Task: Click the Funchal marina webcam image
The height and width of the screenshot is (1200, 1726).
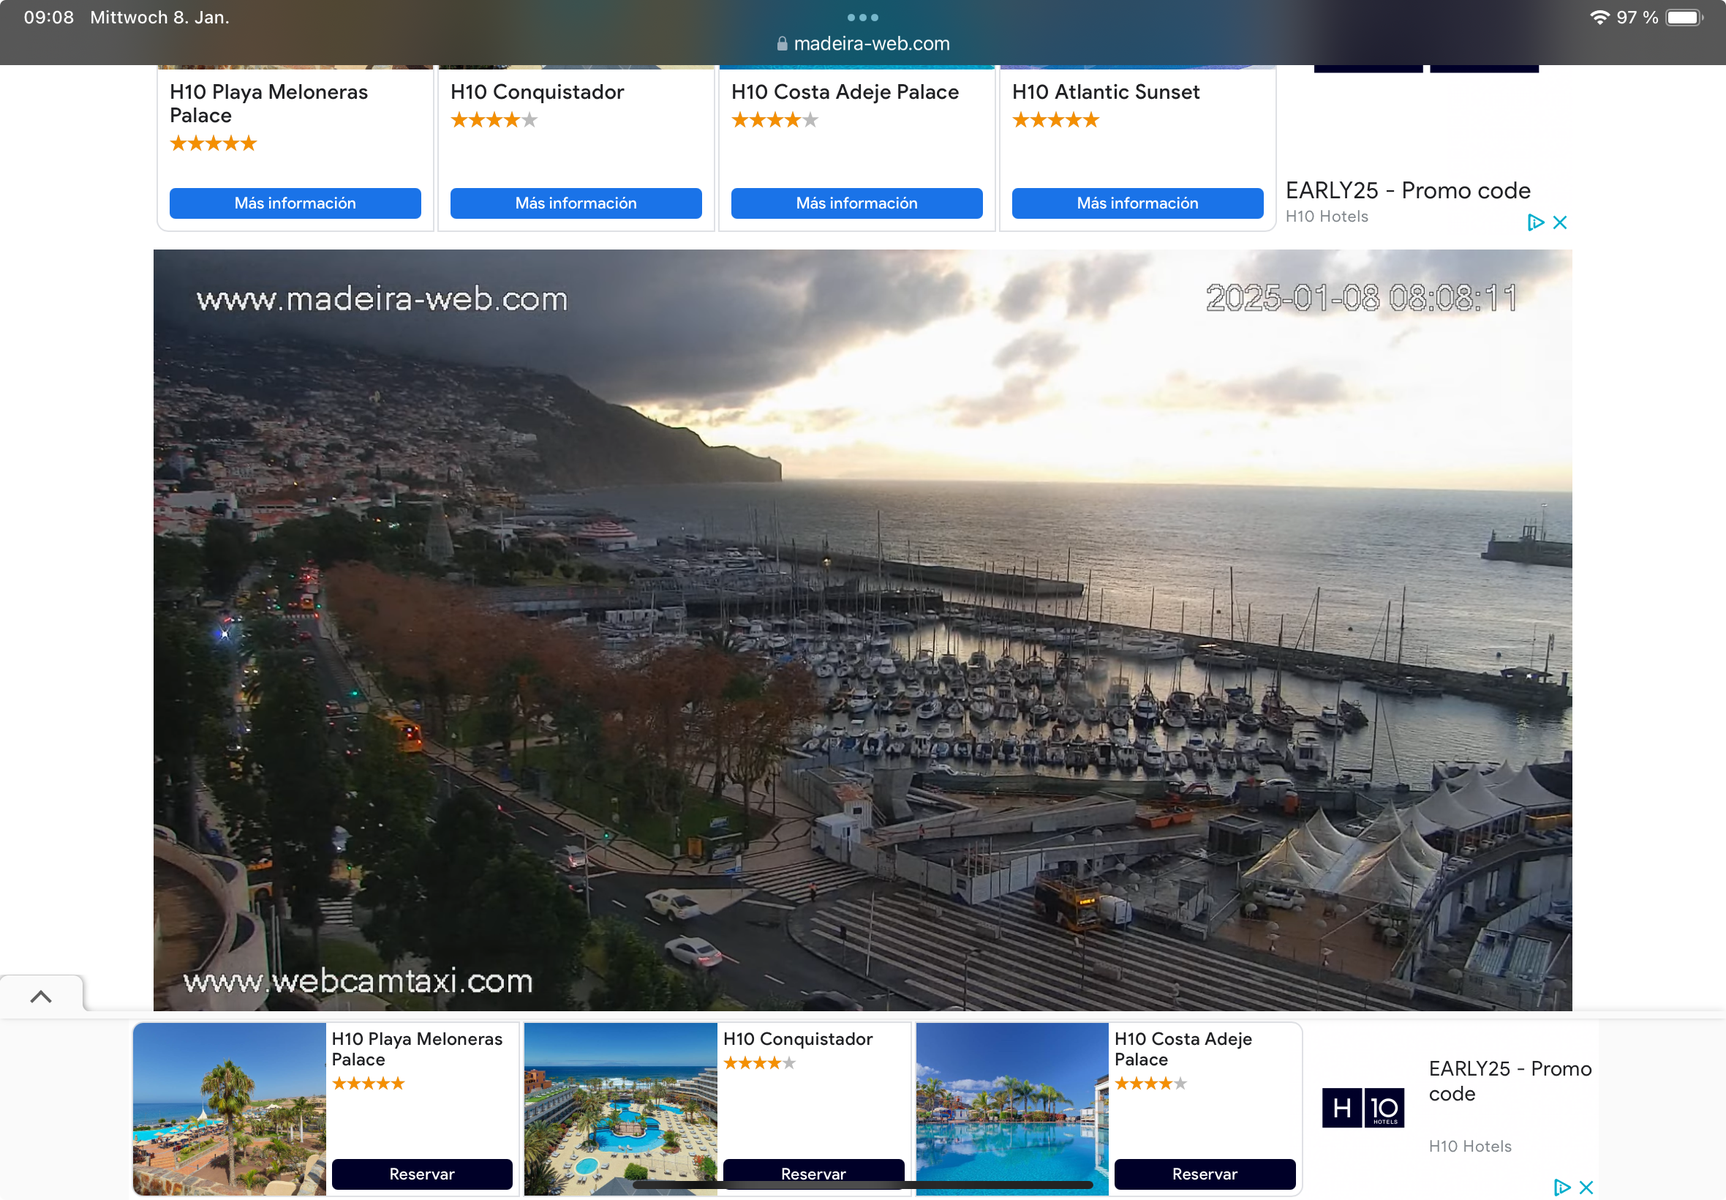Action: tap(862, 630)
